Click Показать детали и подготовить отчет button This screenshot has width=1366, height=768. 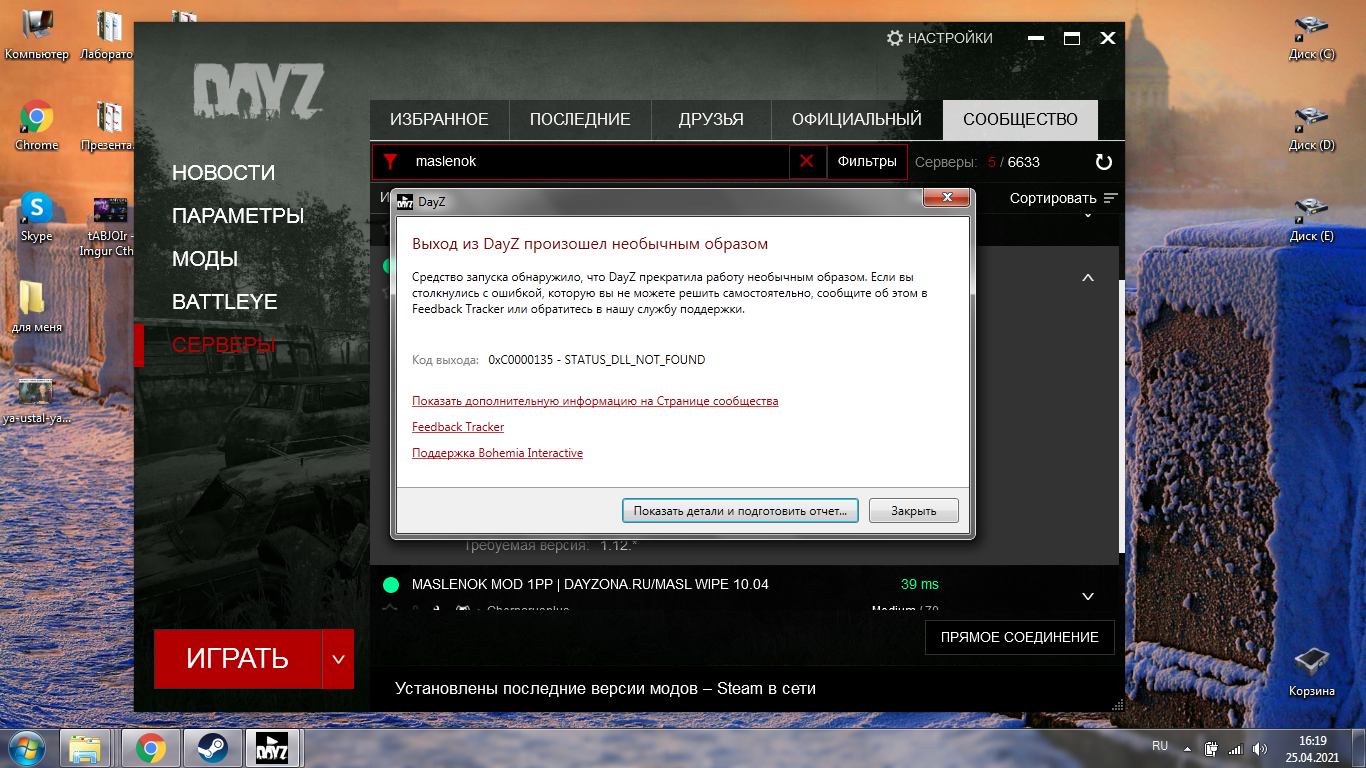[x=741, y=511]
